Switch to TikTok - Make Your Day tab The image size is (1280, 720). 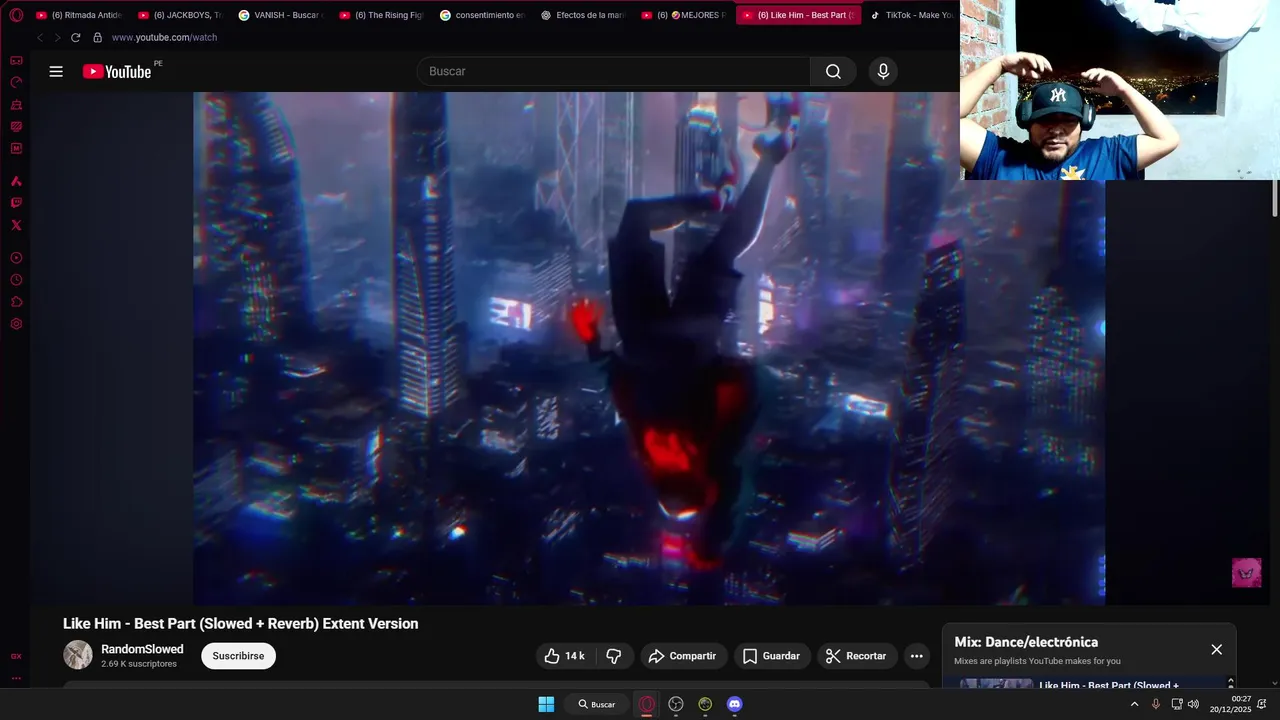point(910,15)
